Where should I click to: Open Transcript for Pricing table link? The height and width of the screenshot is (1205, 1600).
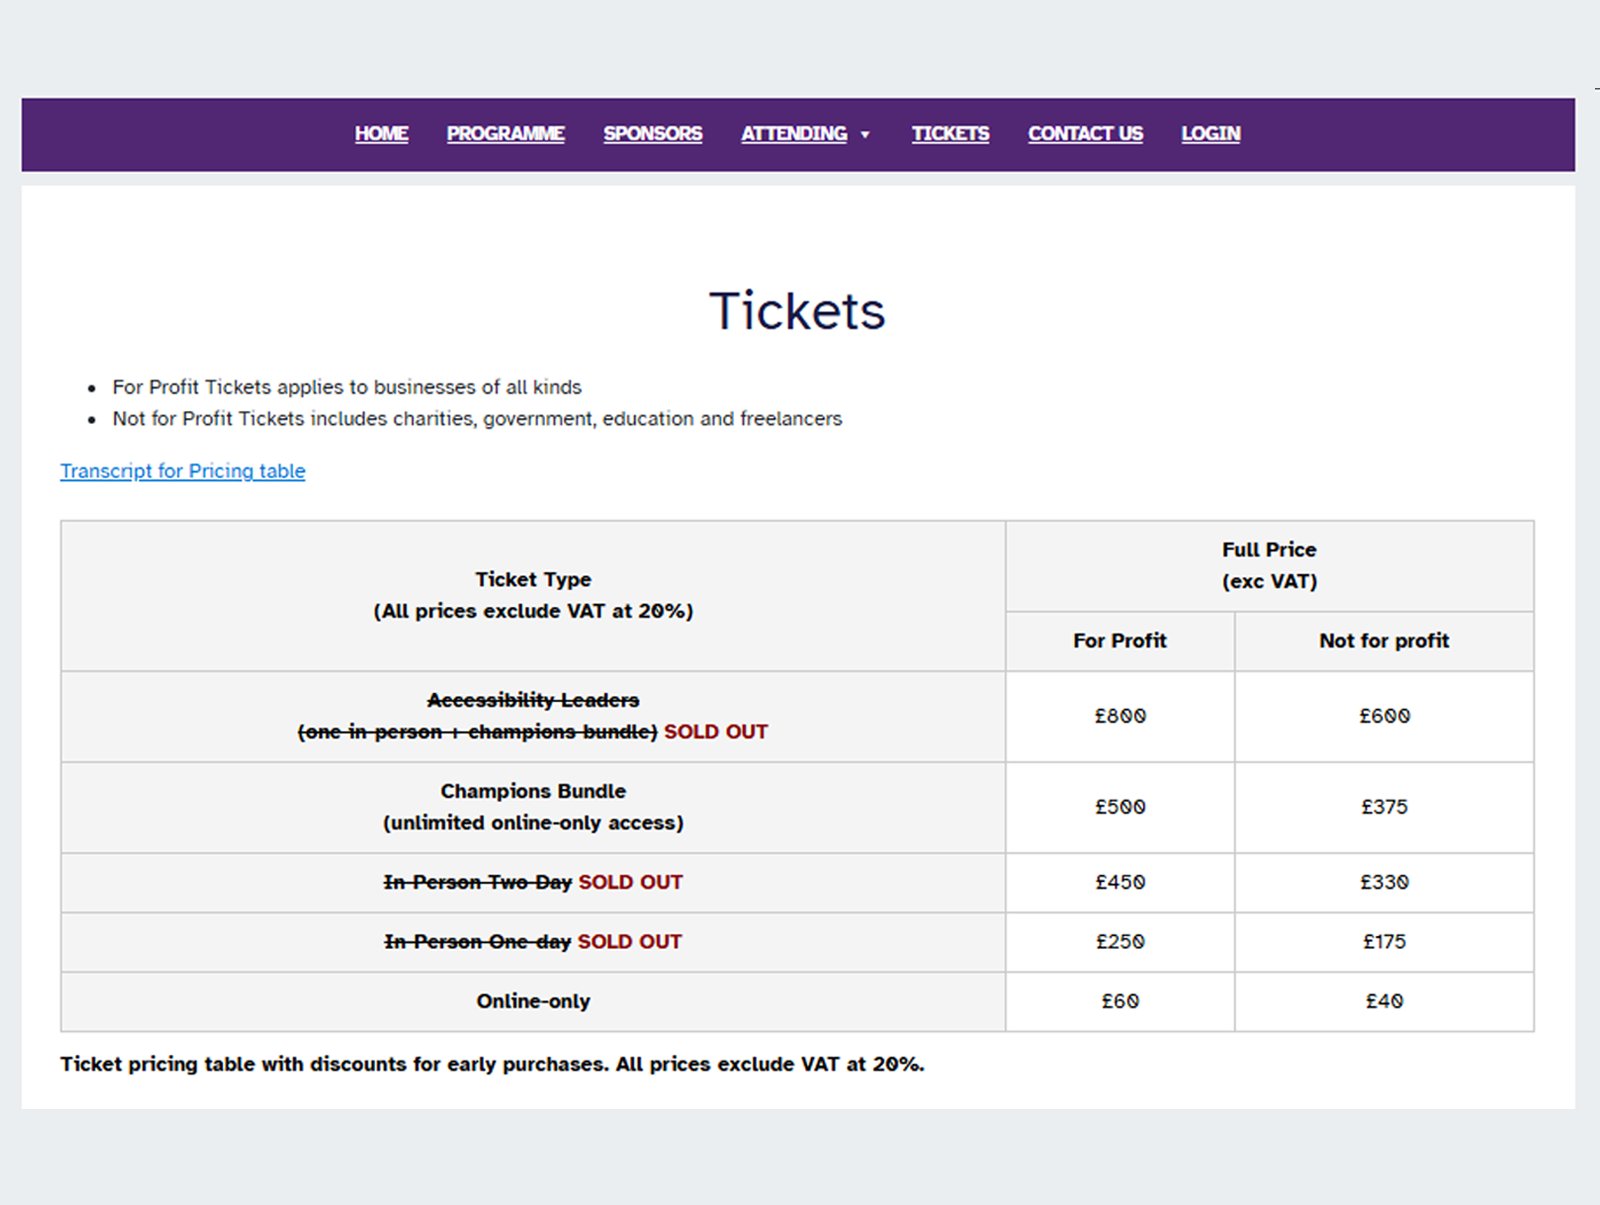[x=183, y=471]
